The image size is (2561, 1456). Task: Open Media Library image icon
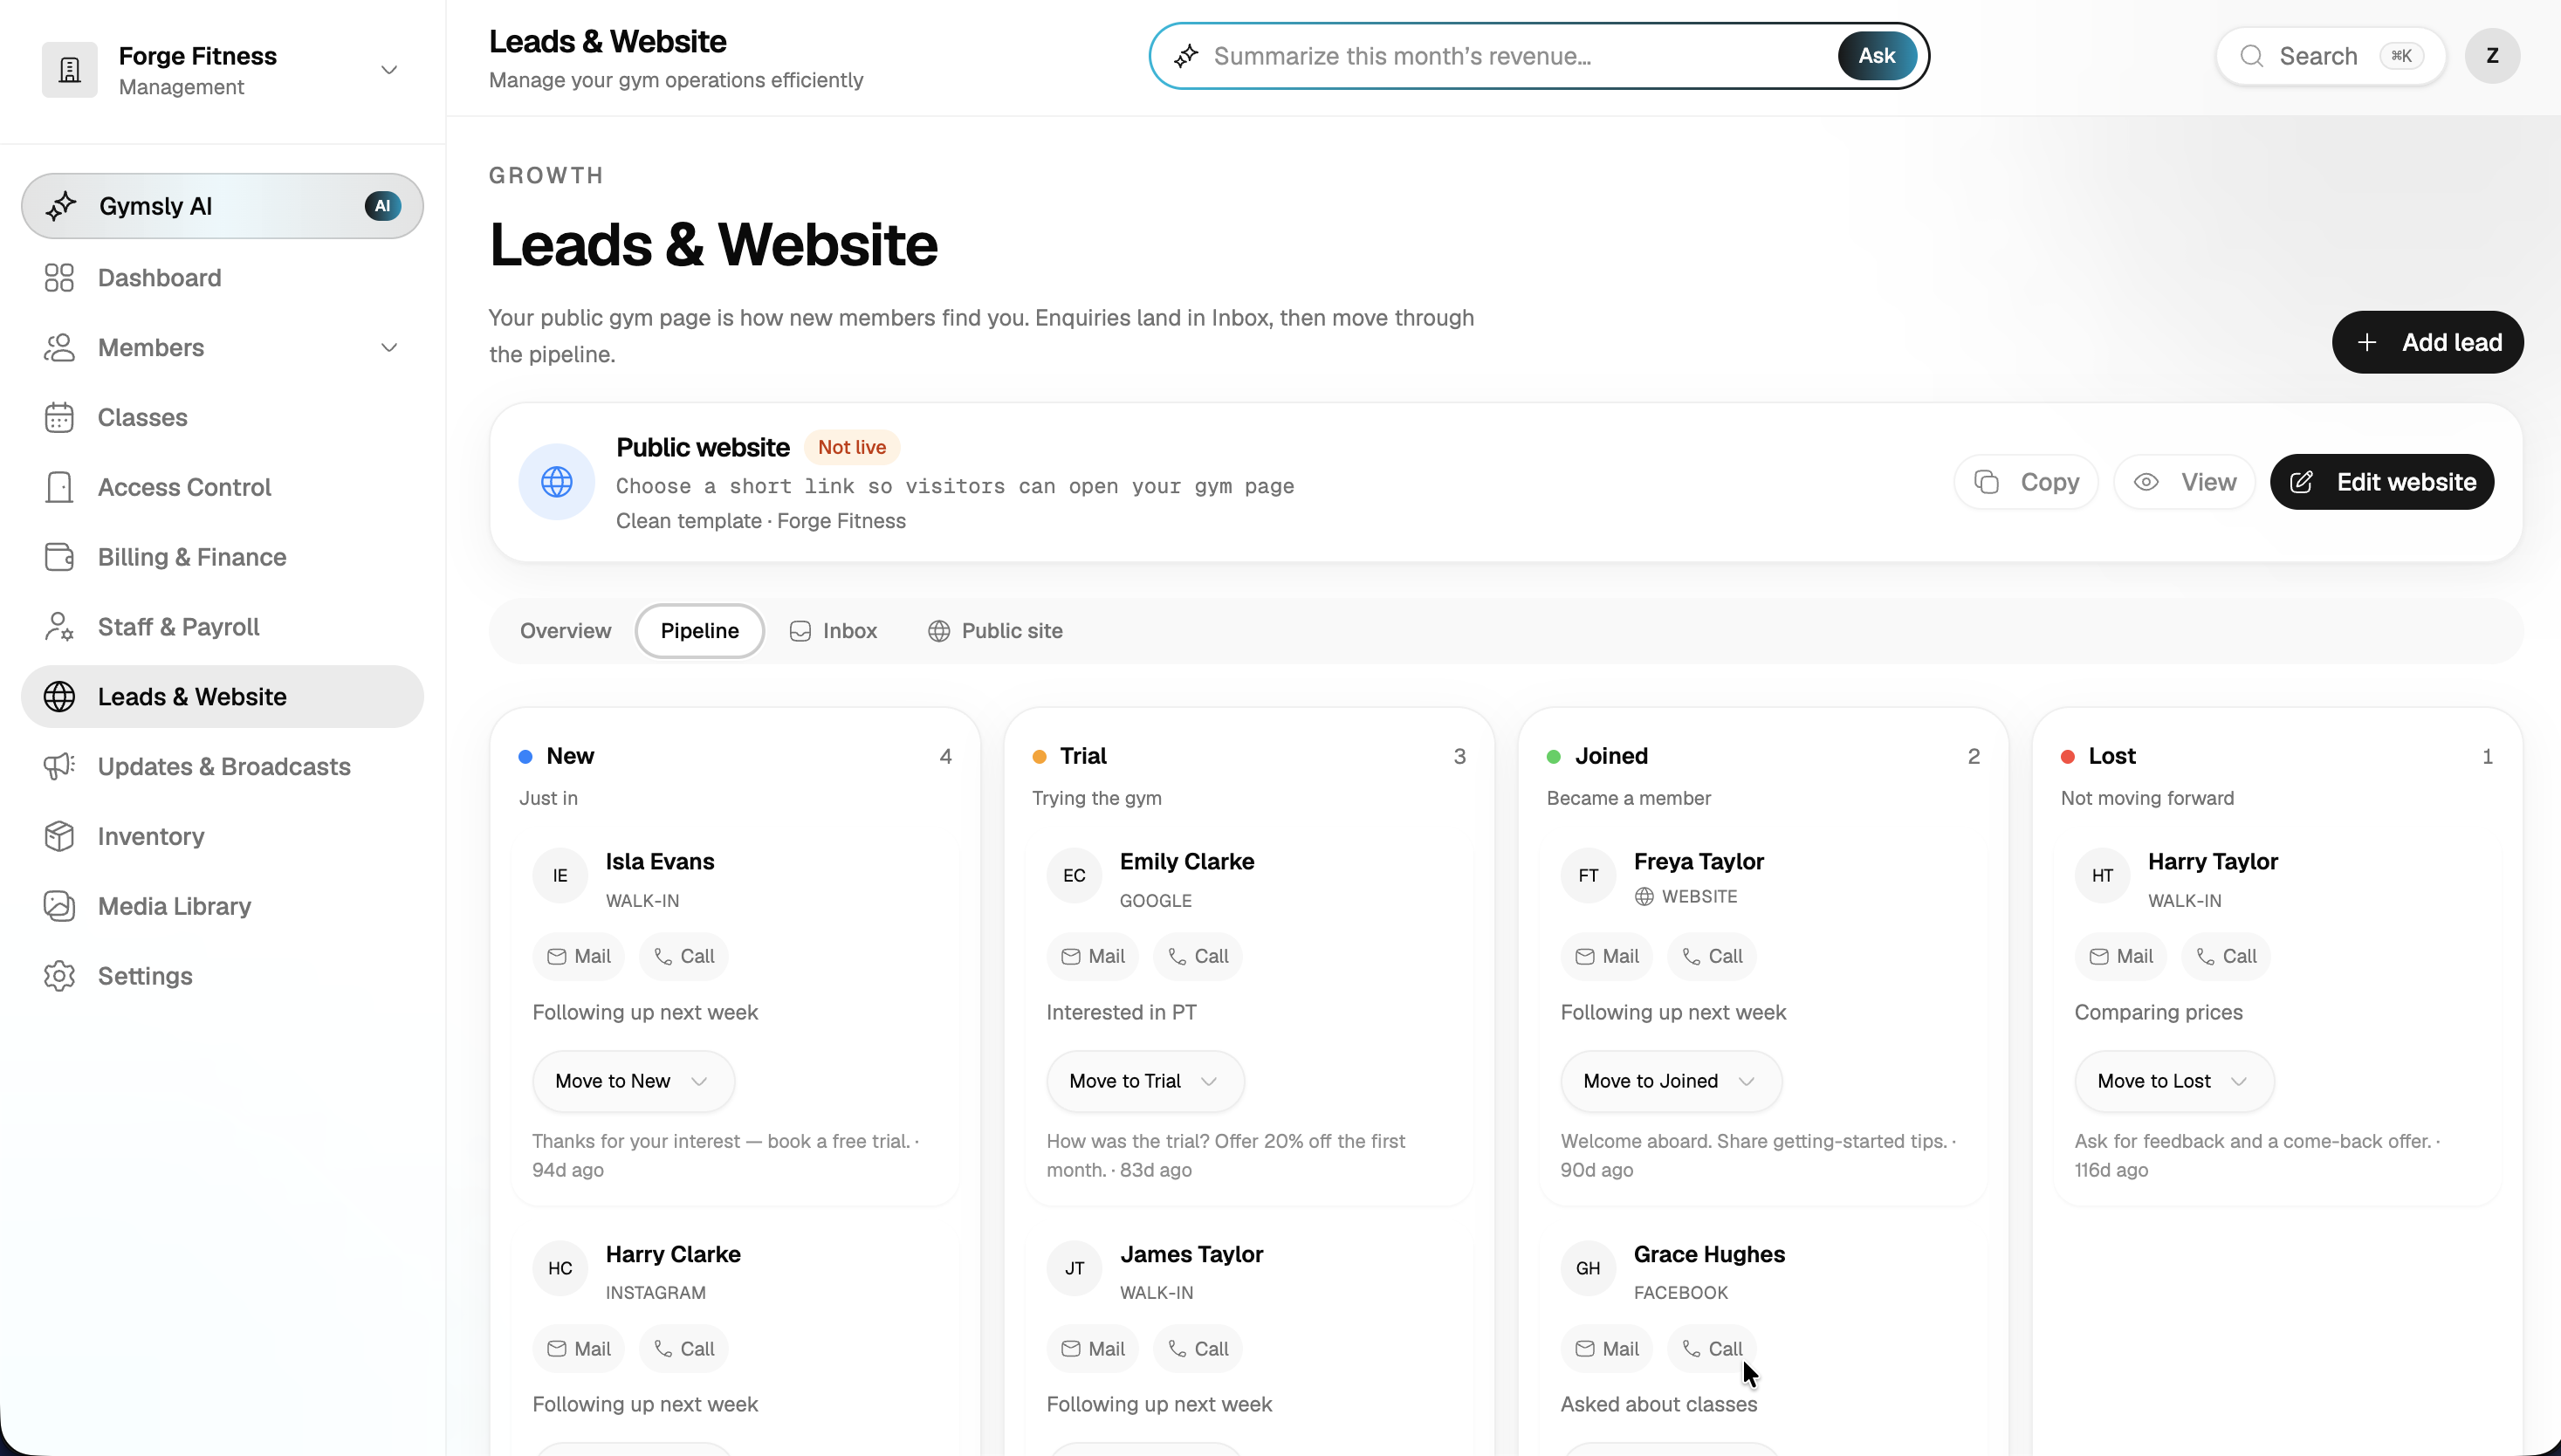pyautogui.click(x=59, y=906)
